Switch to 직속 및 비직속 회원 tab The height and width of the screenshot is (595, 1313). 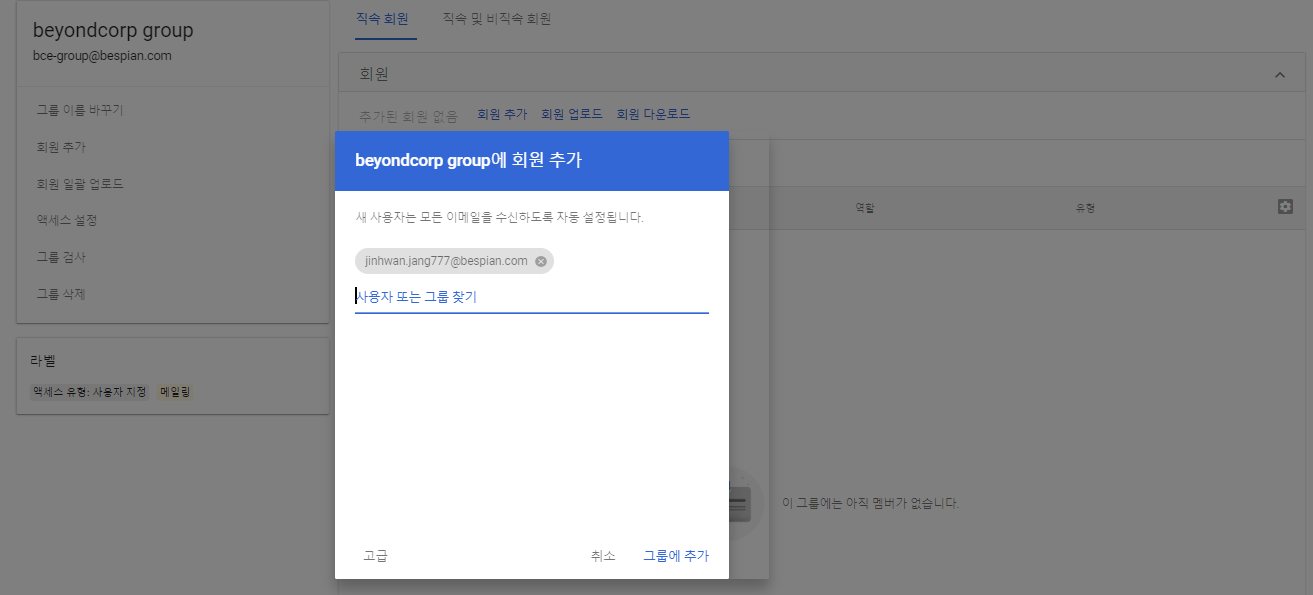(496, 19)
